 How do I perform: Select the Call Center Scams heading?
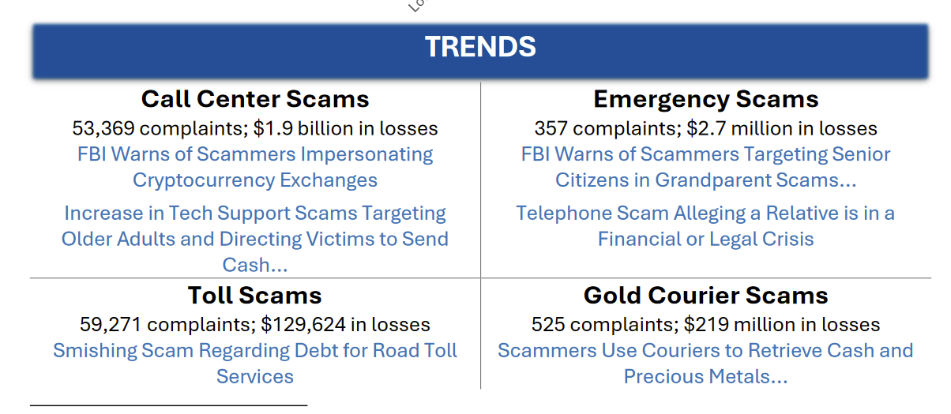pos(255,100)
